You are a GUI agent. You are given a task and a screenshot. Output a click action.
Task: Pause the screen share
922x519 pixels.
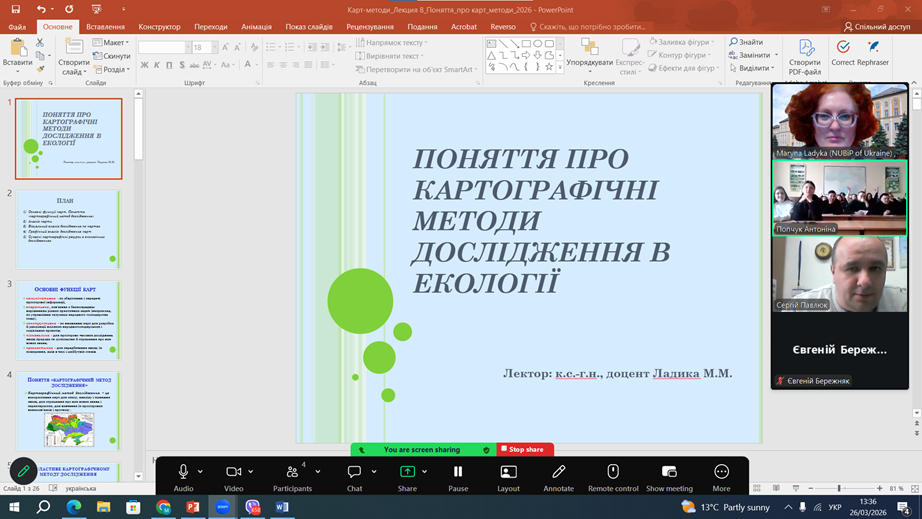(x=457, y=472)
